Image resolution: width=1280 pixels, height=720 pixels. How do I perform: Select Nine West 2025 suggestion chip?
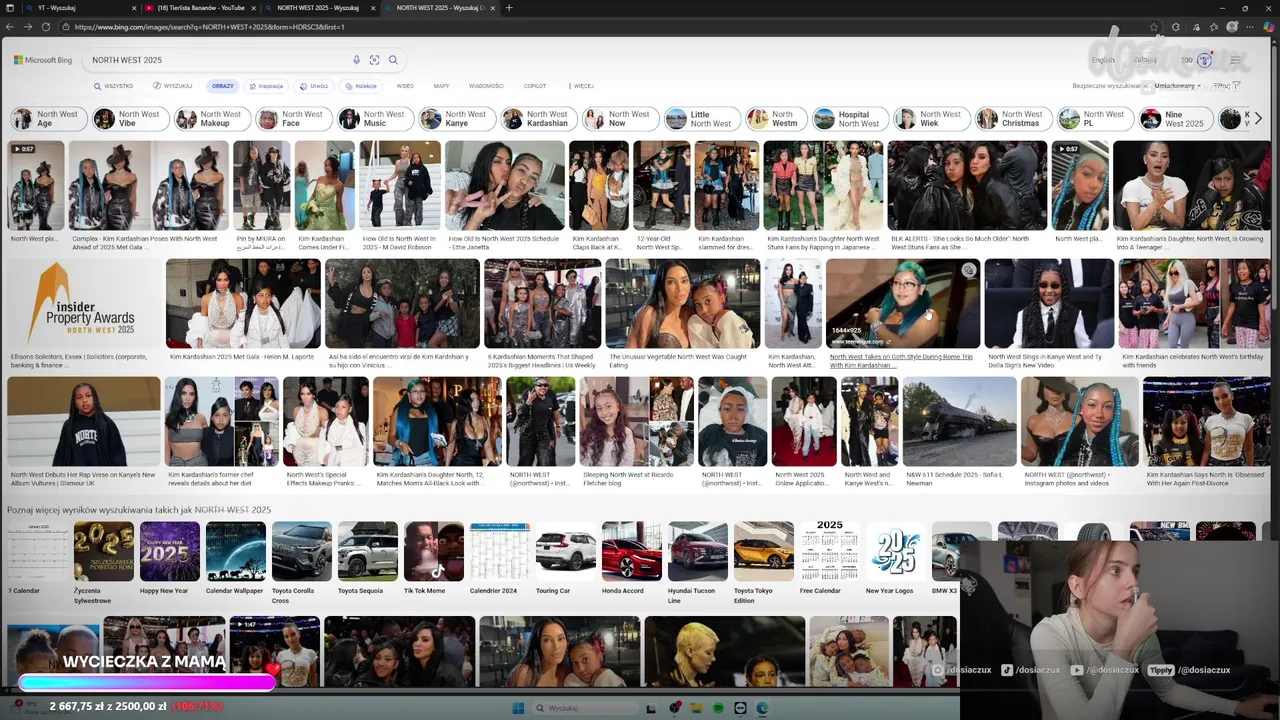(1174, 119)
